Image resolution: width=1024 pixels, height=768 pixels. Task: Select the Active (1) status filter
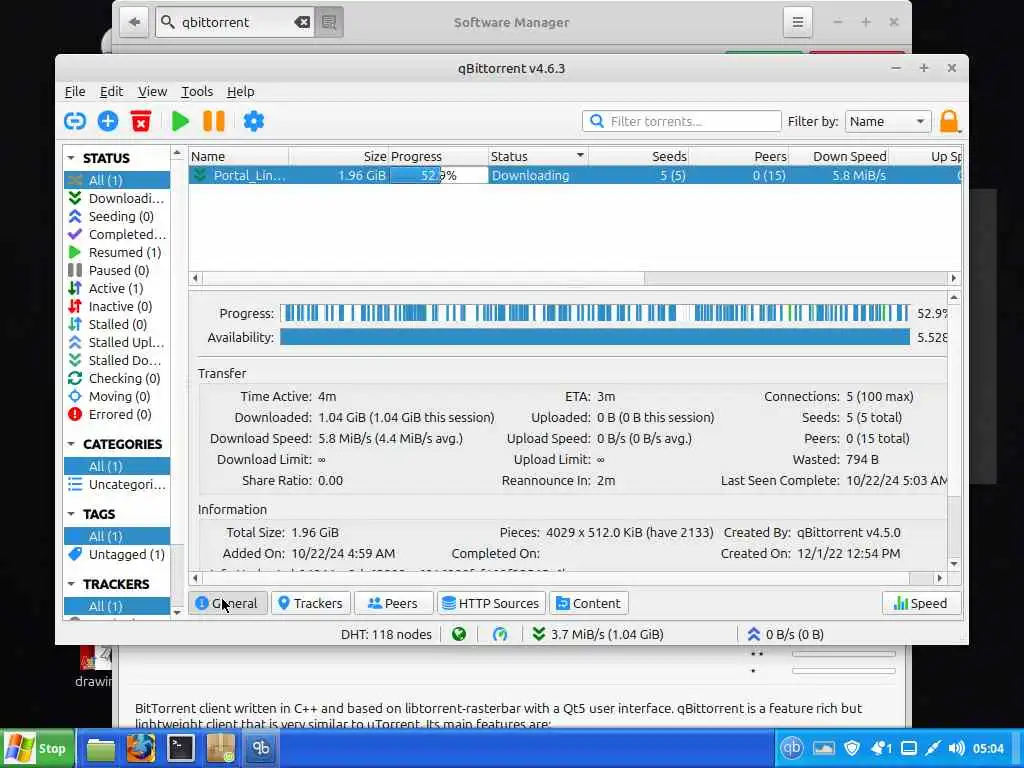click(117, 288)
